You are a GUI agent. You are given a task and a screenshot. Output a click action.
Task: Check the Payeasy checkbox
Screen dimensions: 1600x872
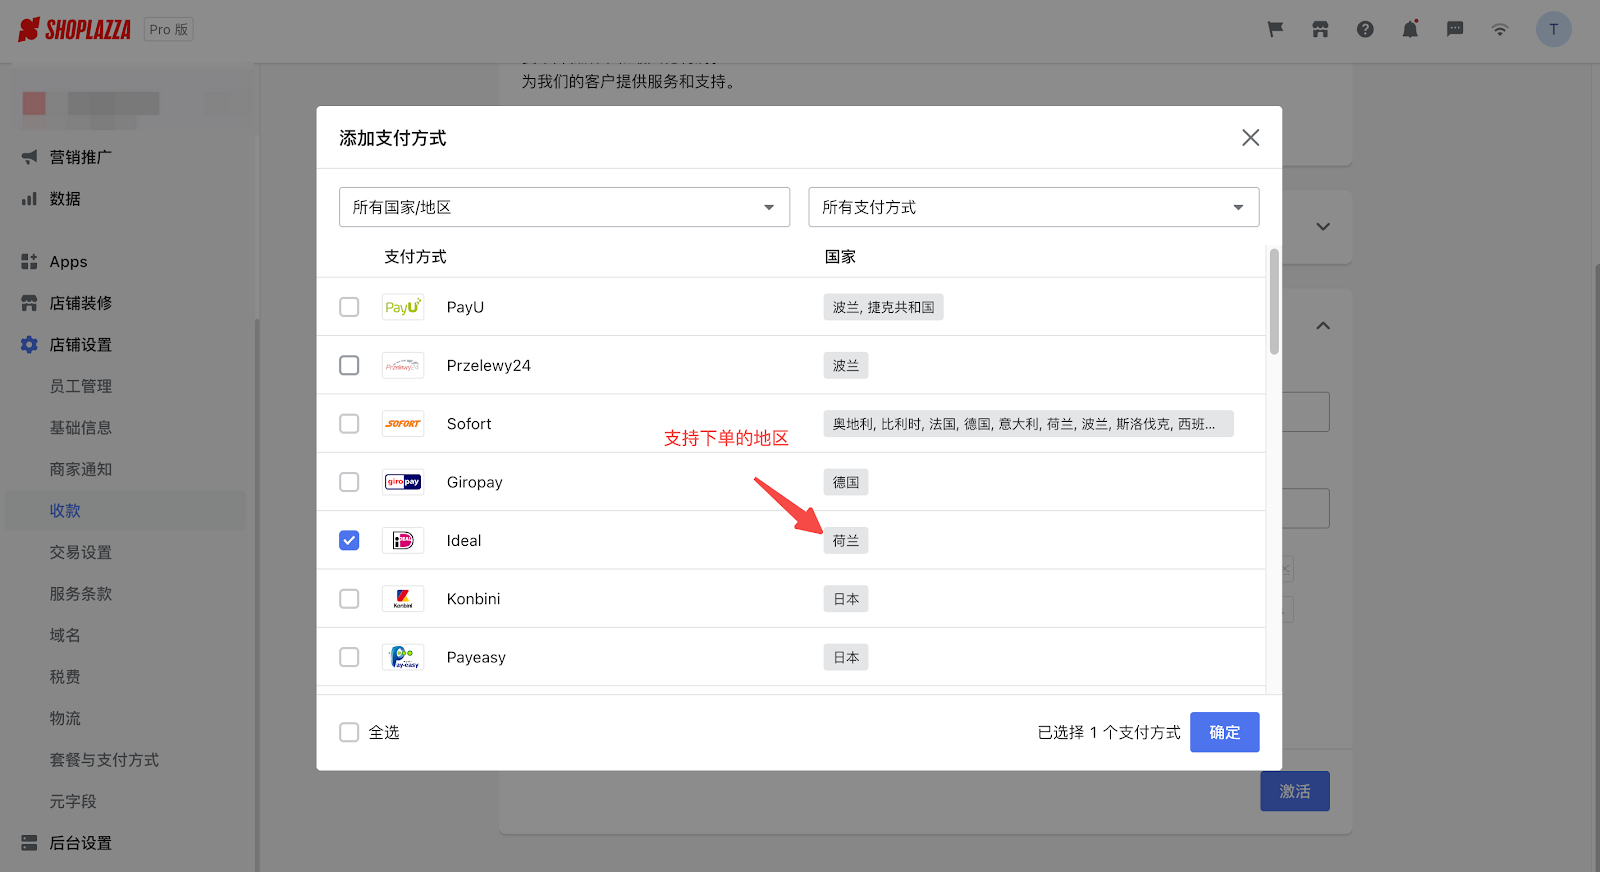(349, 657)
